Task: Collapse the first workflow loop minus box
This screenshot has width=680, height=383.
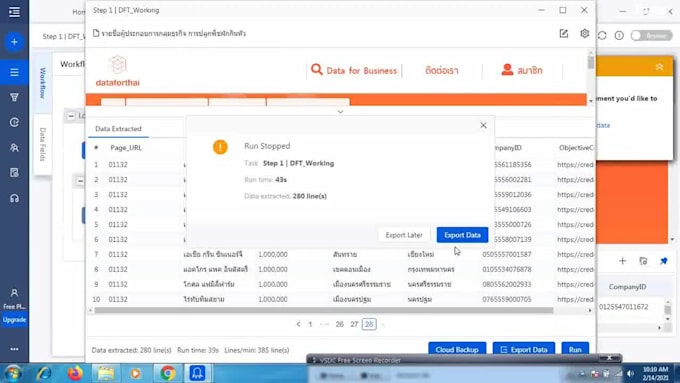Action: tap(71, 116)
